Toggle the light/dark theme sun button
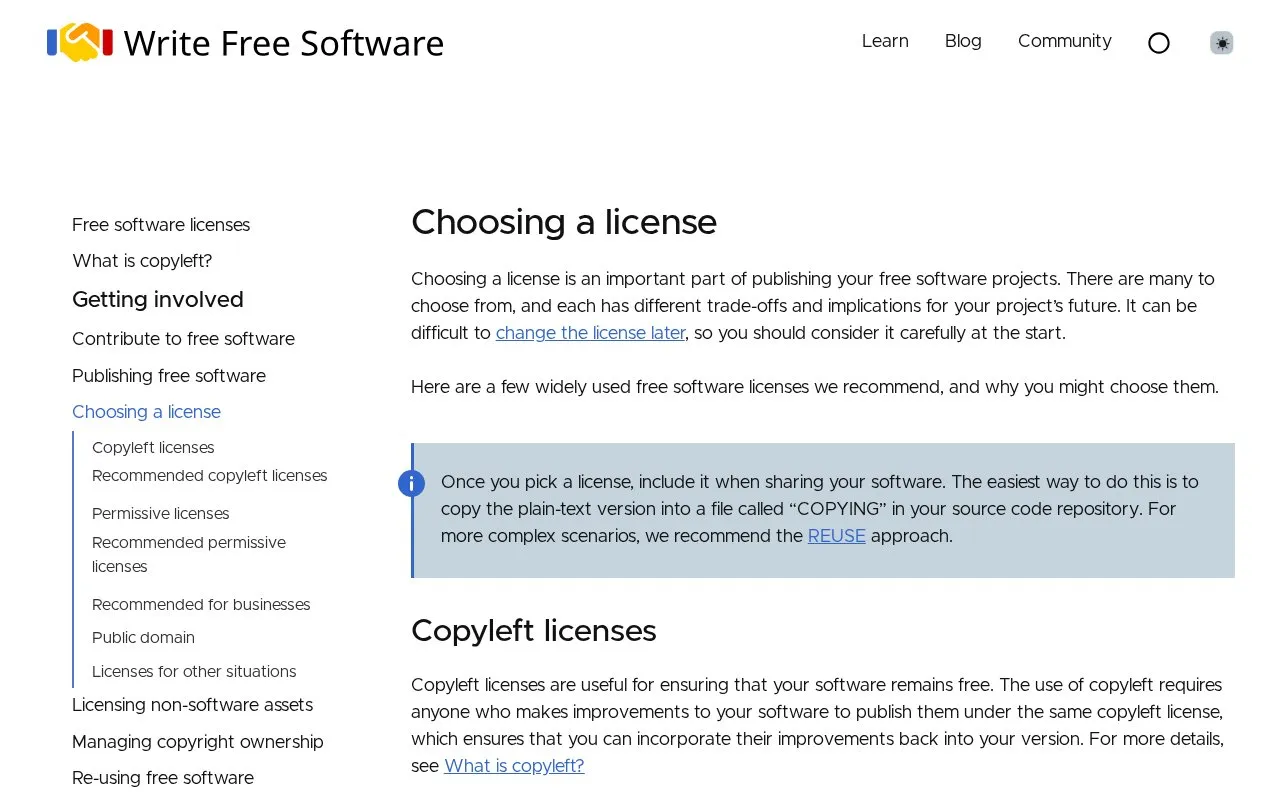1280x800 pixels. pos(1221,43)
